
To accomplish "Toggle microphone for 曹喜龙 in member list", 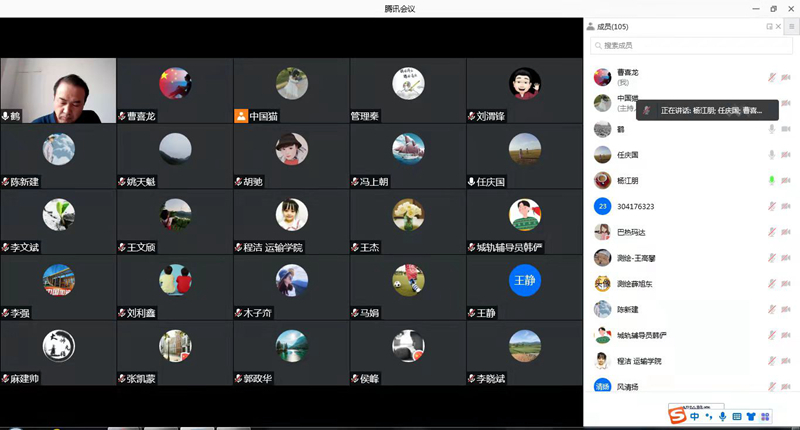I will tap(771, 77).
